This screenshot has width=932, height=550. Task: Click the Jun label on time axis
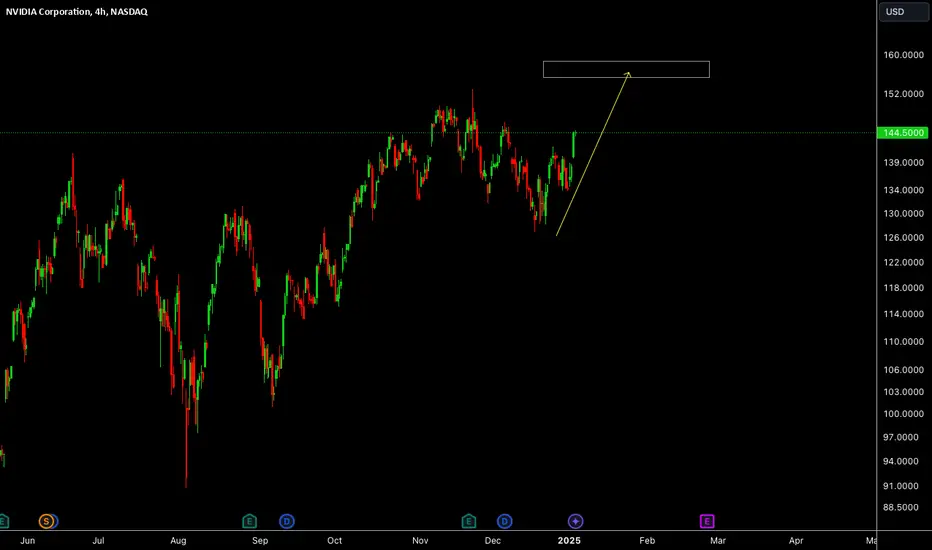[x=27, y=540]
